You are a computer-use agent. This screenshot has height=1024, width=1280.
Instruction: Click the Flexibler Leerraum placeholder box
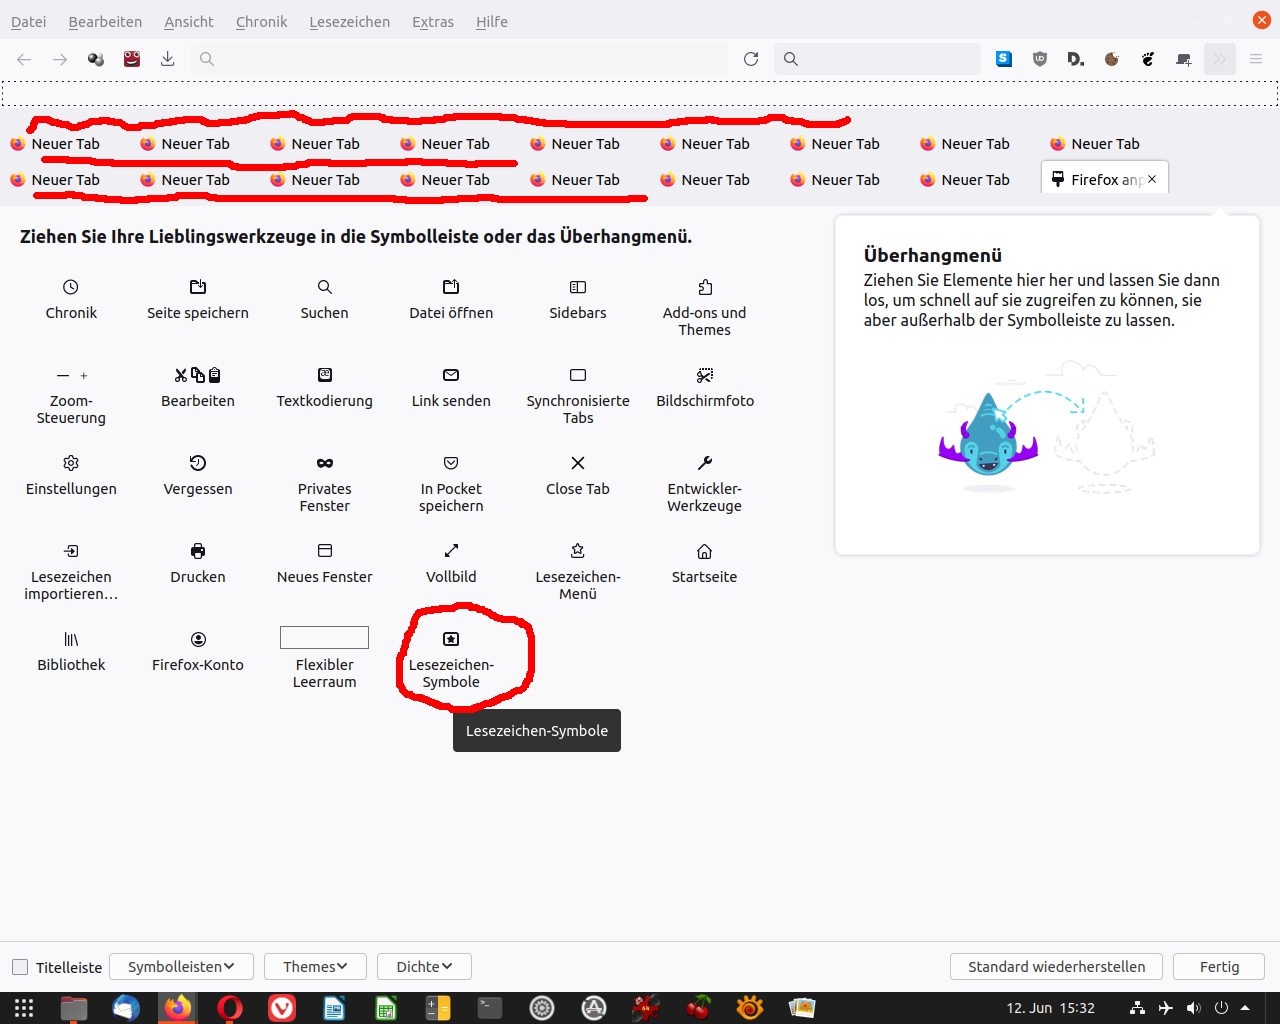[325, 637]
